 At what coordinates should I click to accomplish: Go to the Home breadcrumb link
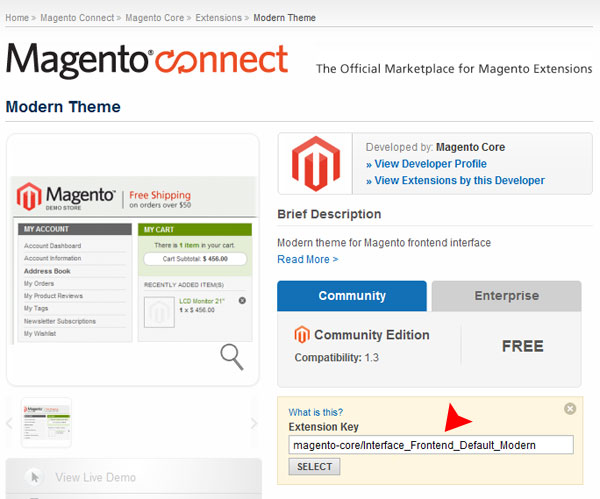17,18
